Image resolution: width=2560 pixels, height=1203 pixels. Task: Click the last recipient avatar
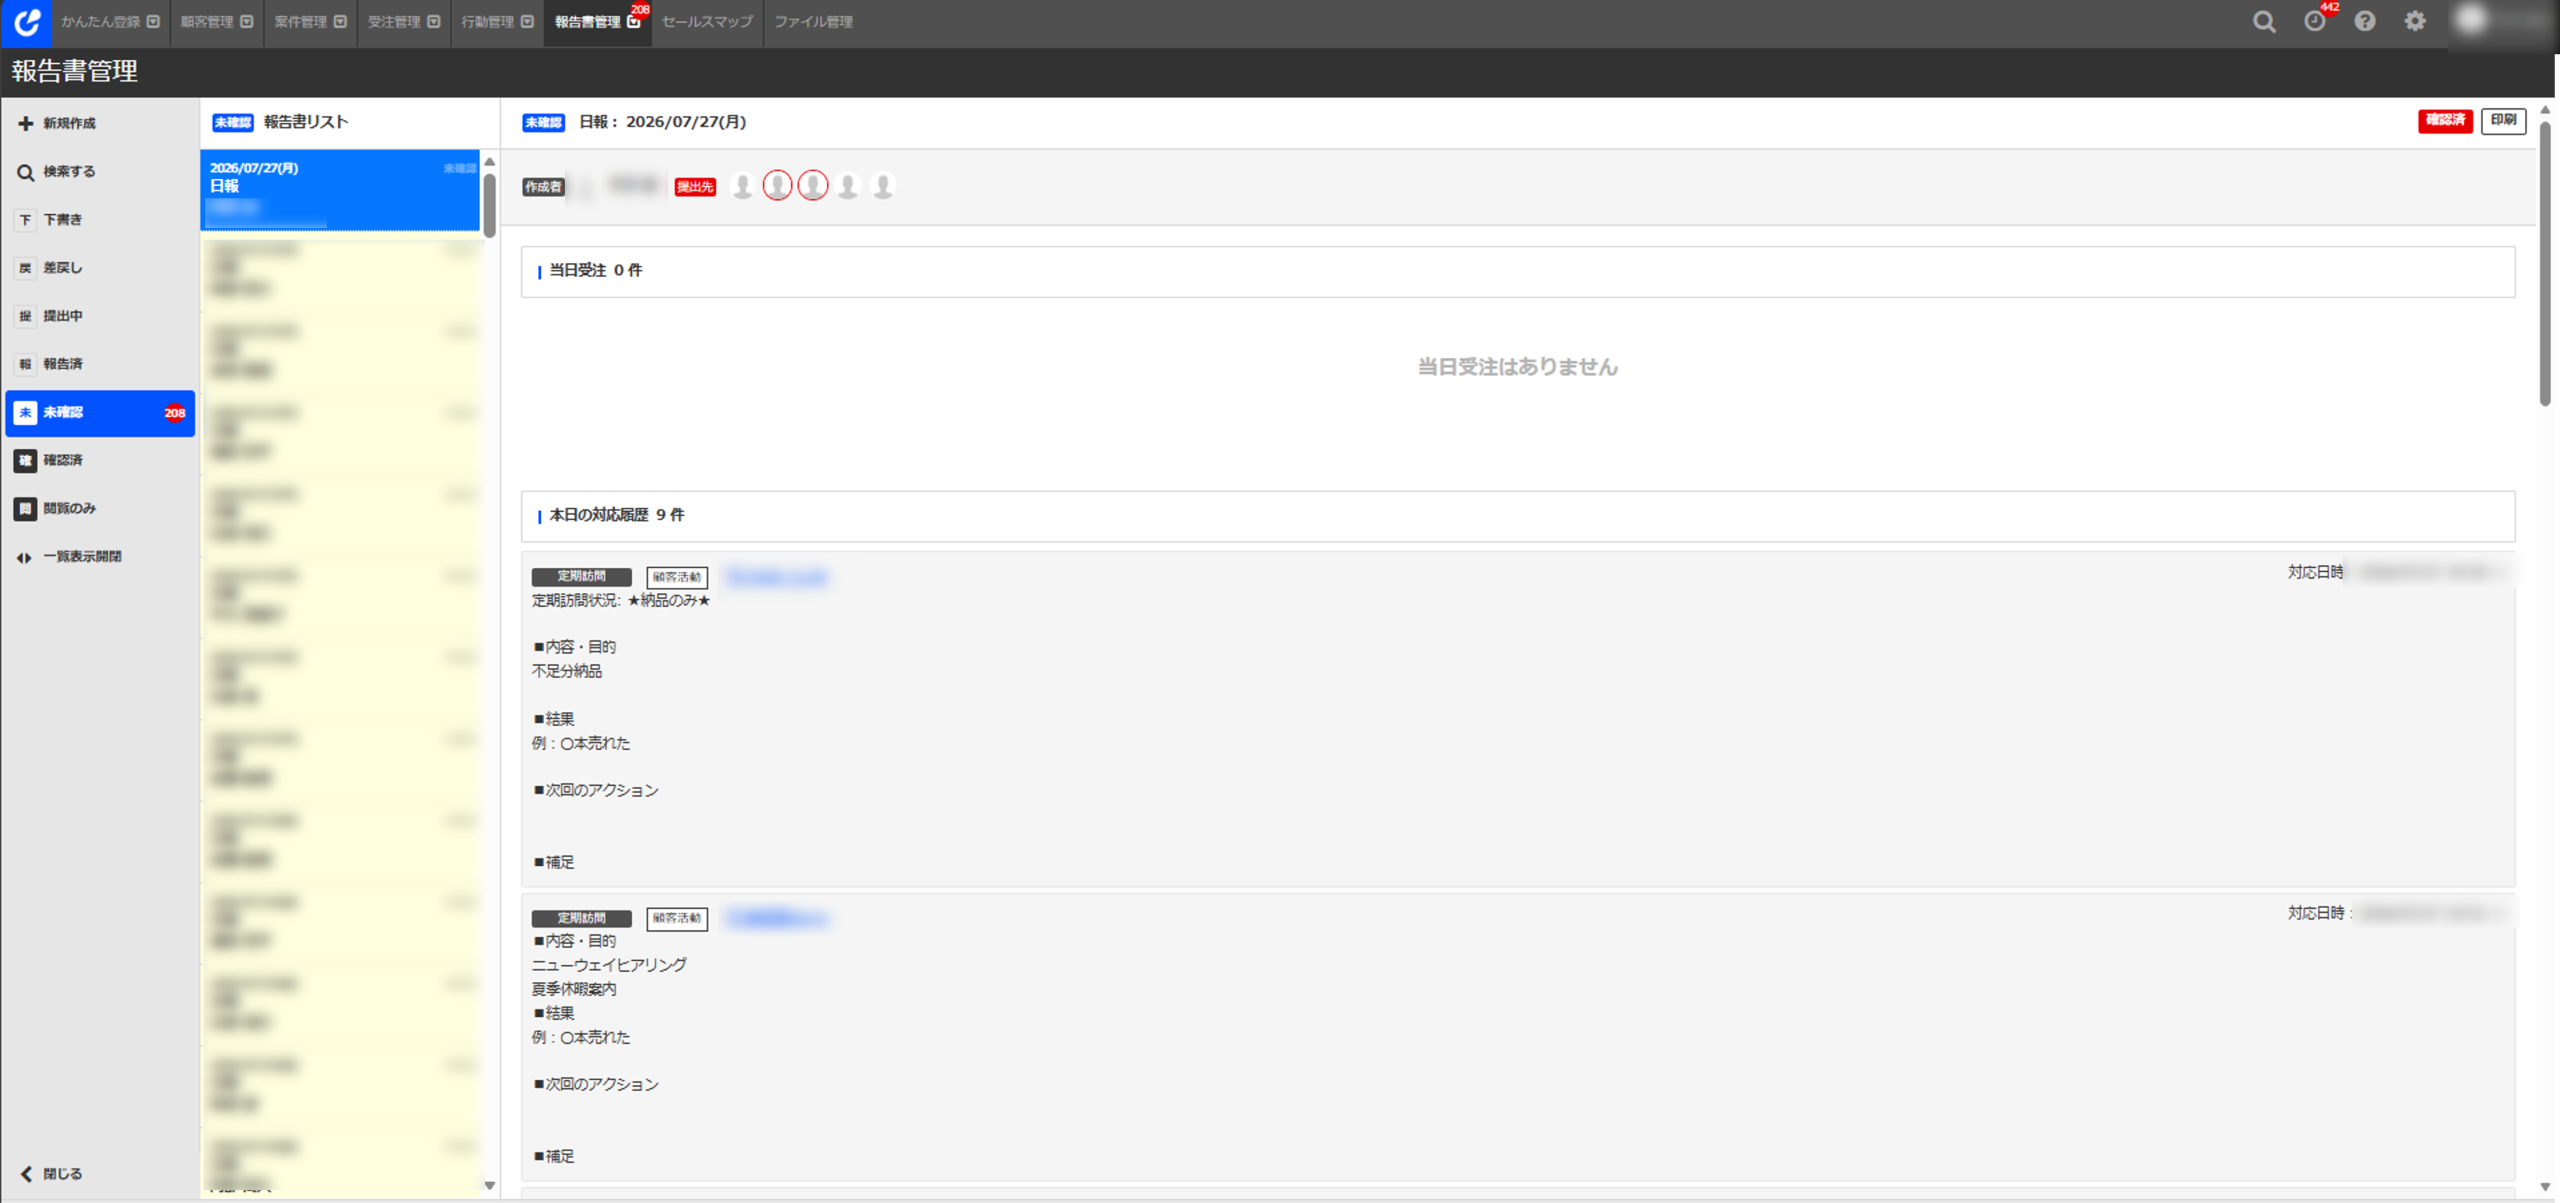883,186
